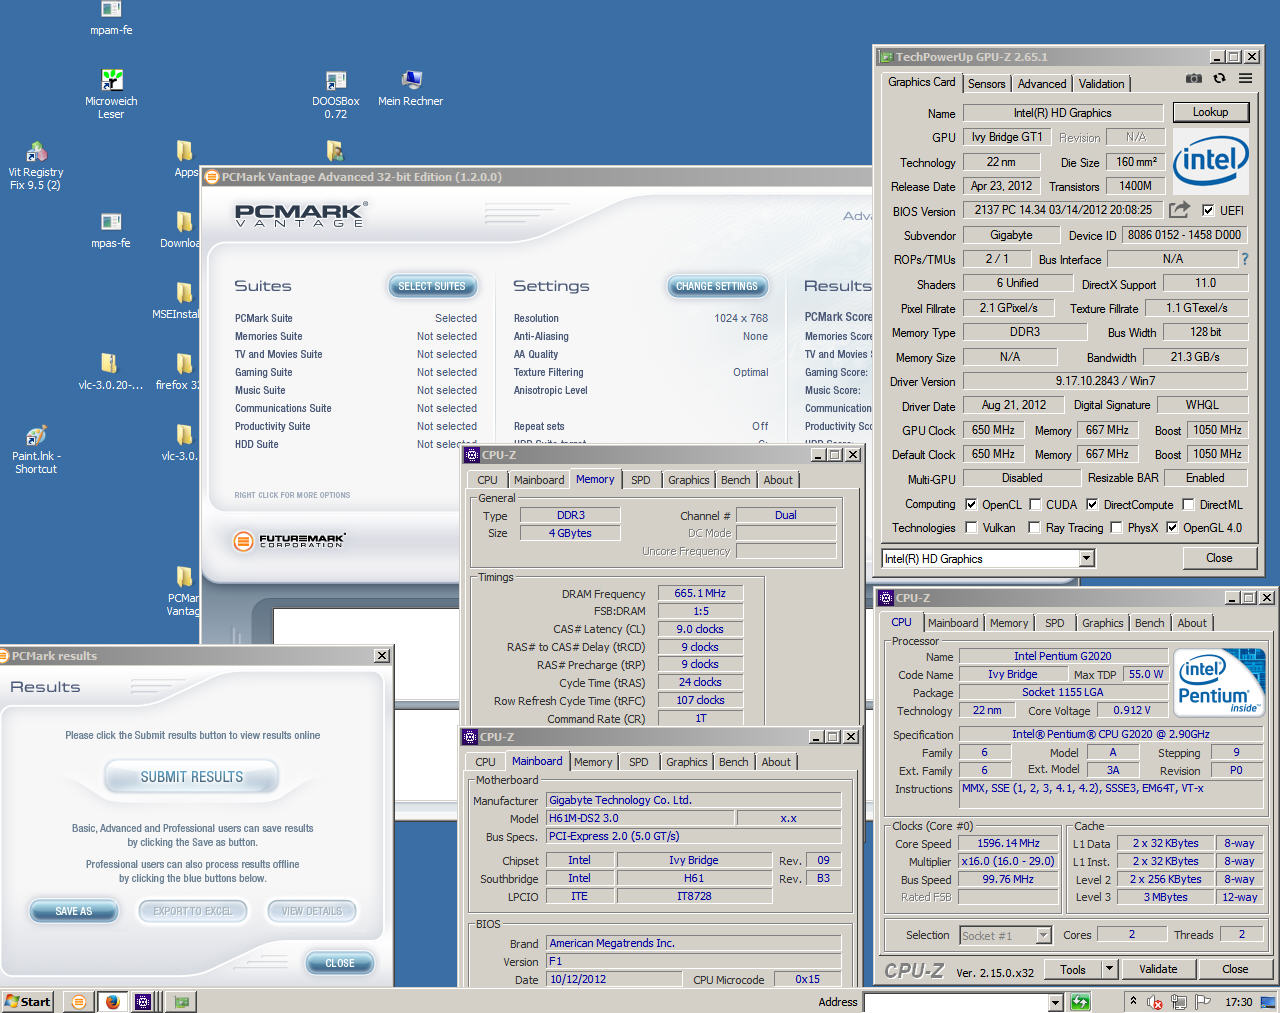The width and height of the screenshot is (1280, 1013).
Task: Open Bench tab in CPU-Z Mainboard window
Action: (x=733, y=762)
